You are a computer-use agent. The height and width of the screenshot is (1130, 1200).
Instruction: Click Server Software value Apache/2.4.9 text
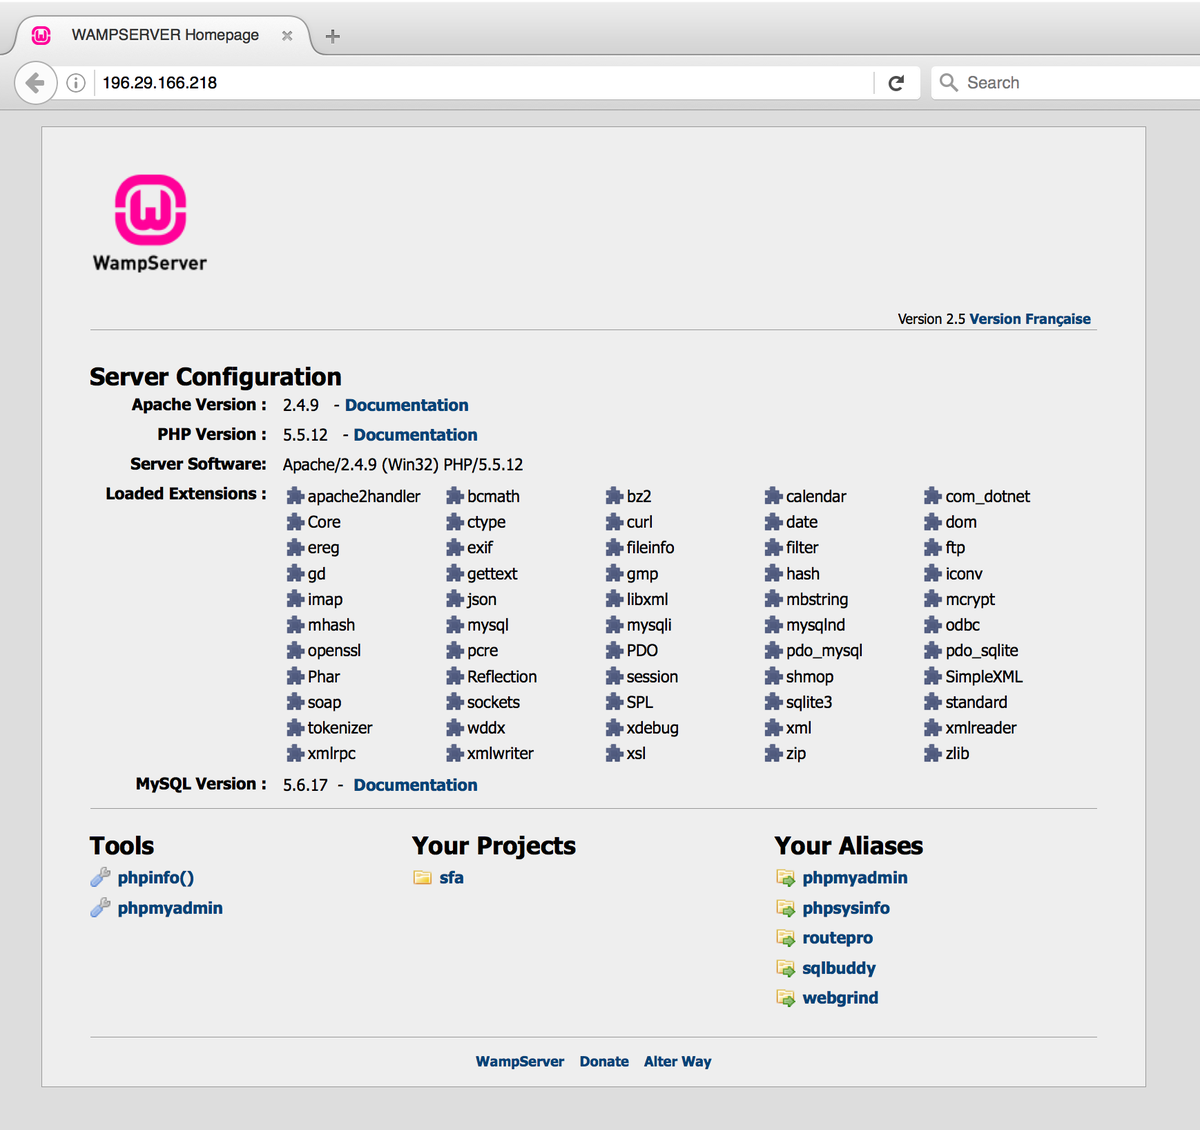pyautogui.click(x=403, y=465)
